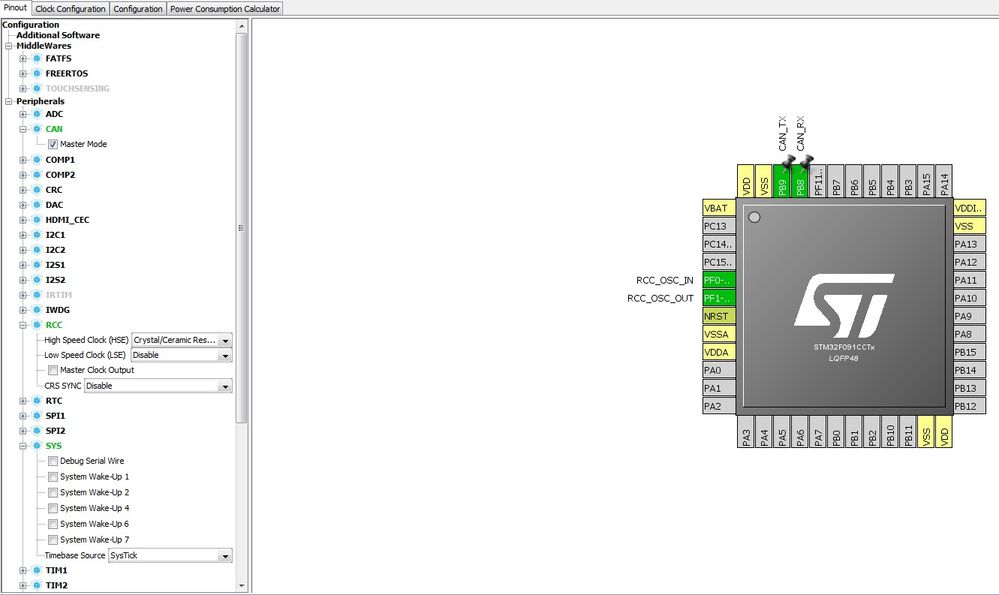Click pin PC13 on the chip
This screenshot has height=595, width=999.
pos(719,226)
